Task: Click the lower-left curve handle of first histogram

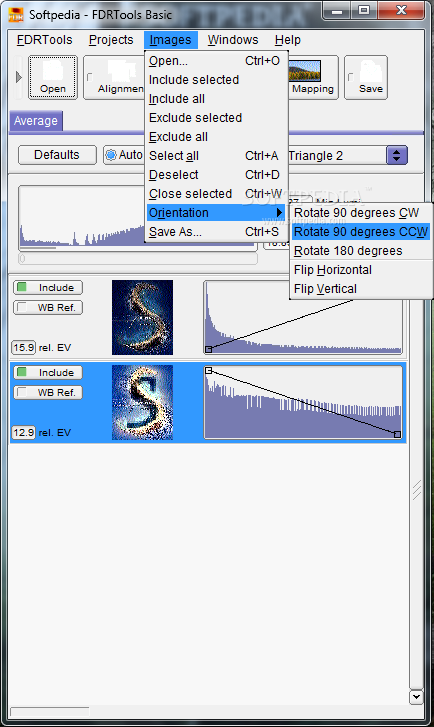Action: coord(209,349)
